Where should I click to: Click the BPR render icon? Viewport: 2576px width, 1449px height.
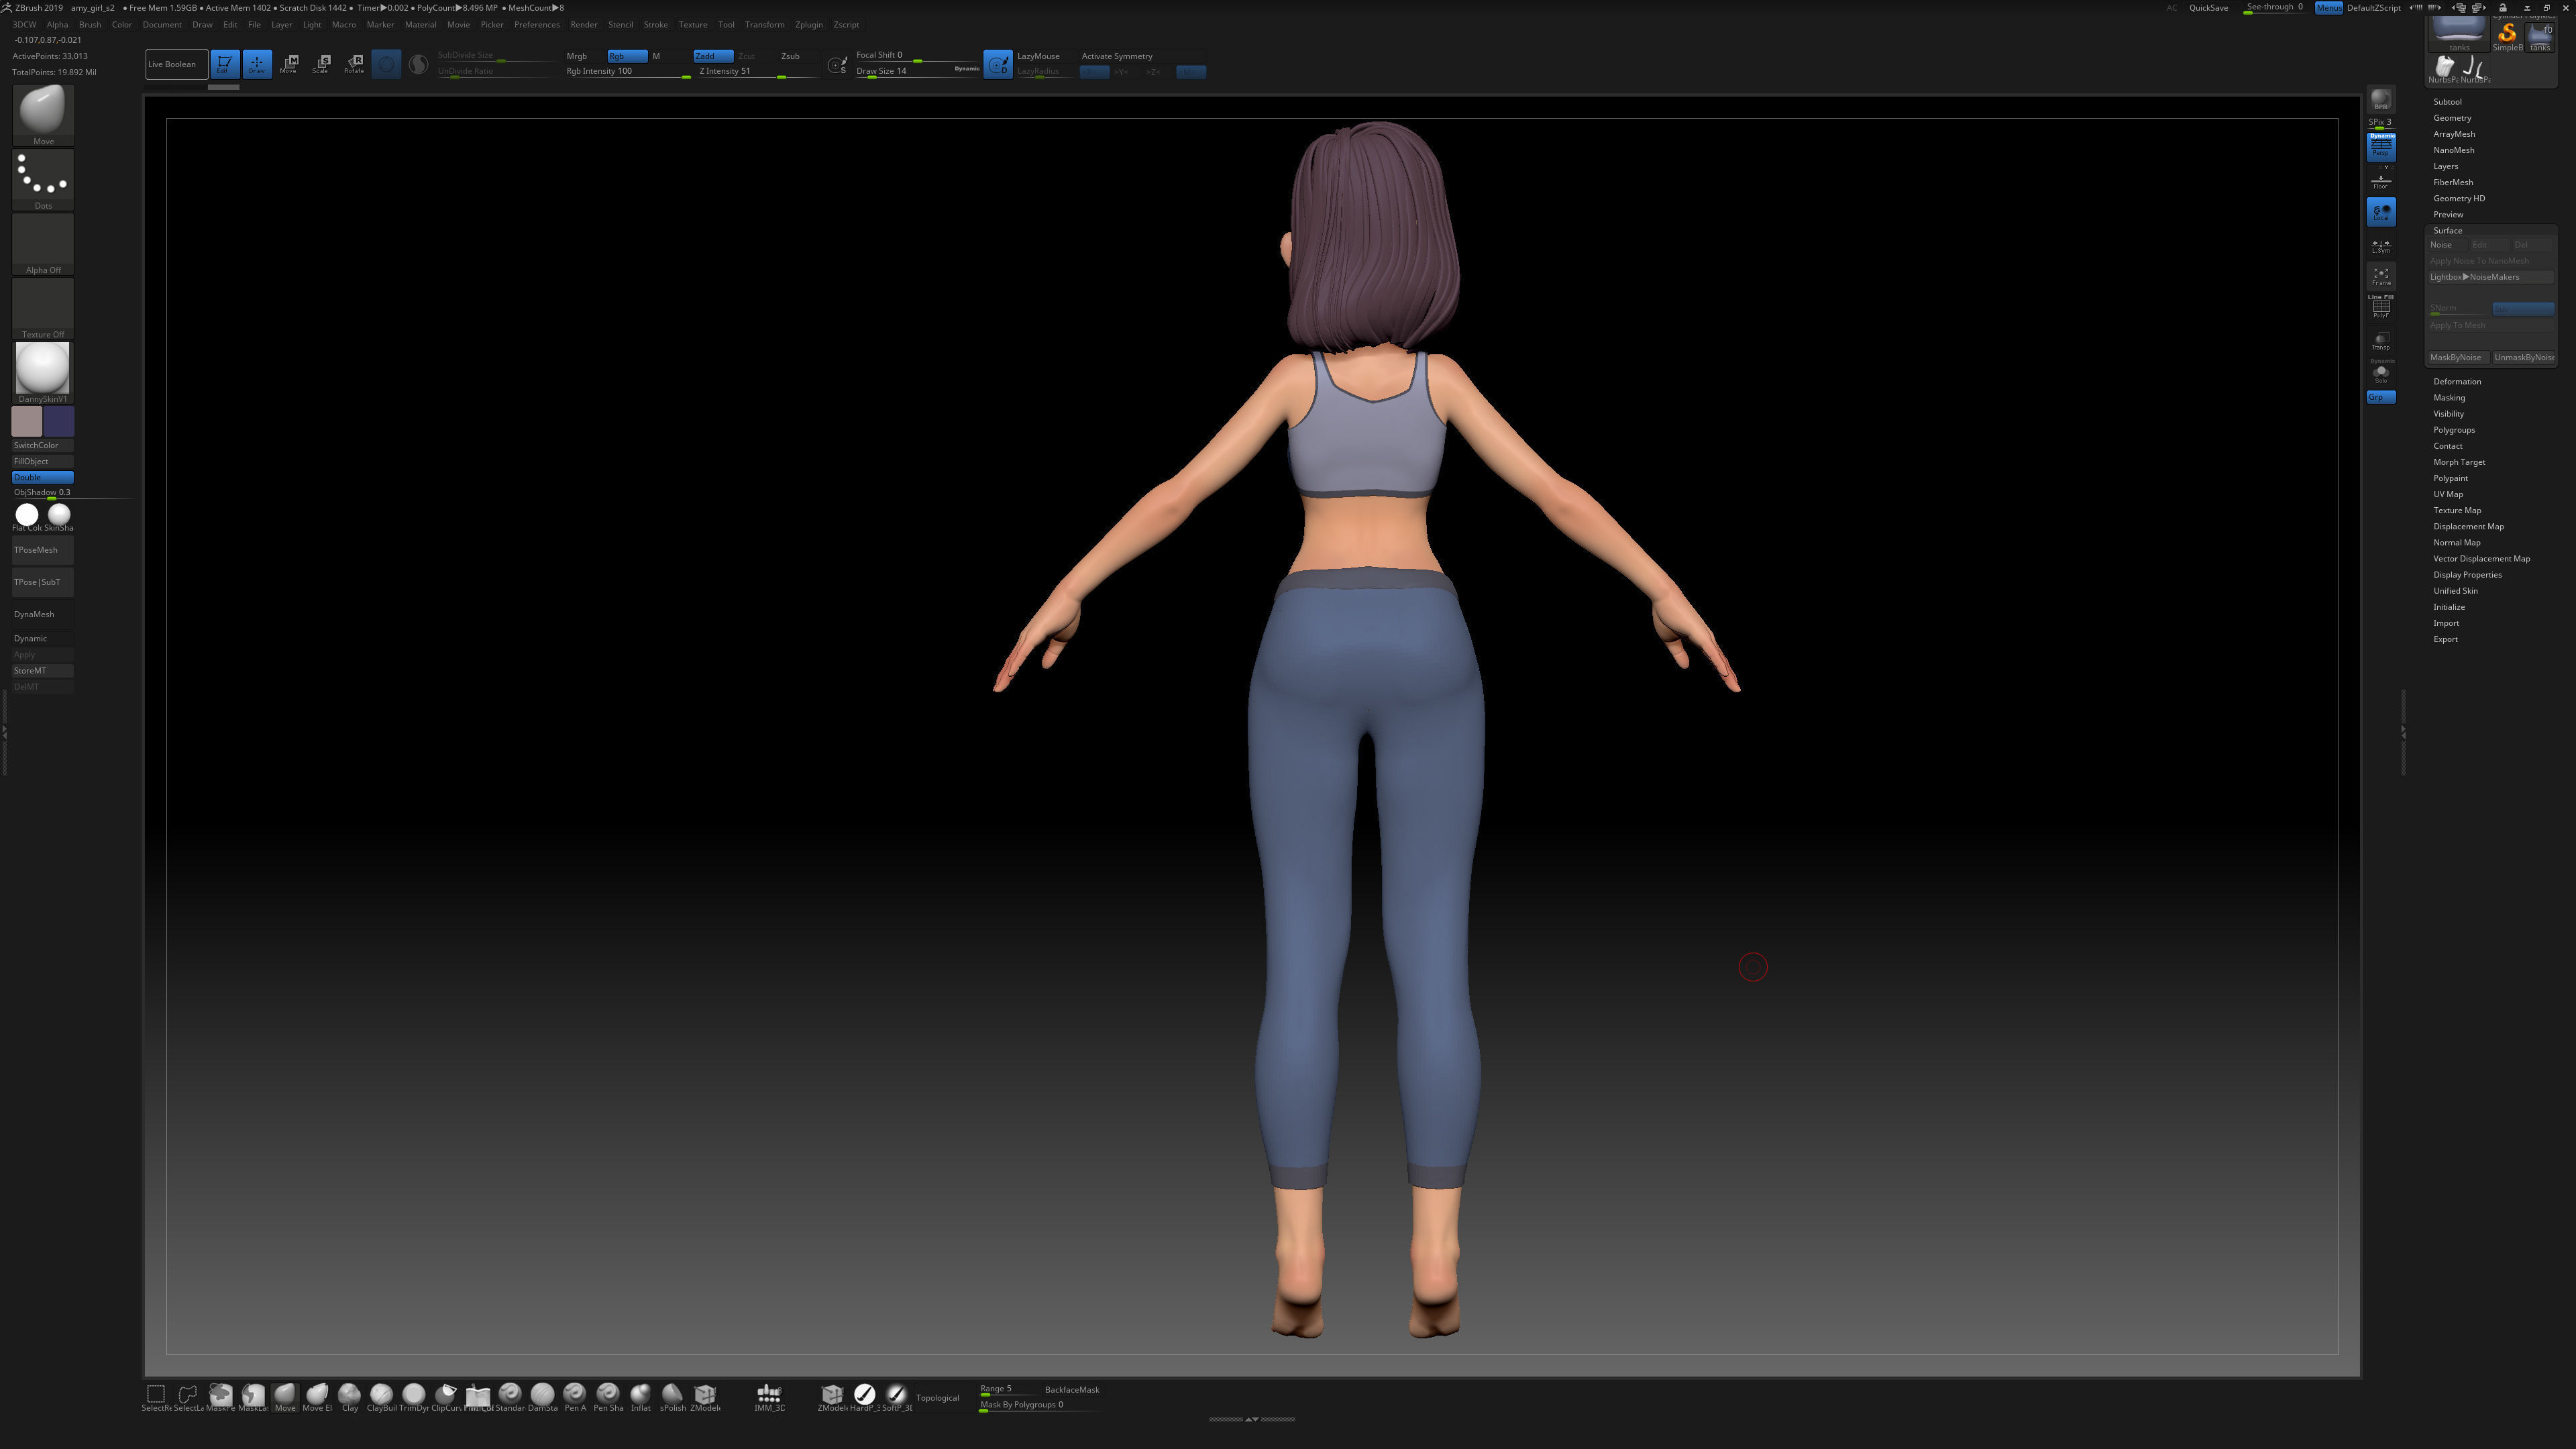(2380, 100)
